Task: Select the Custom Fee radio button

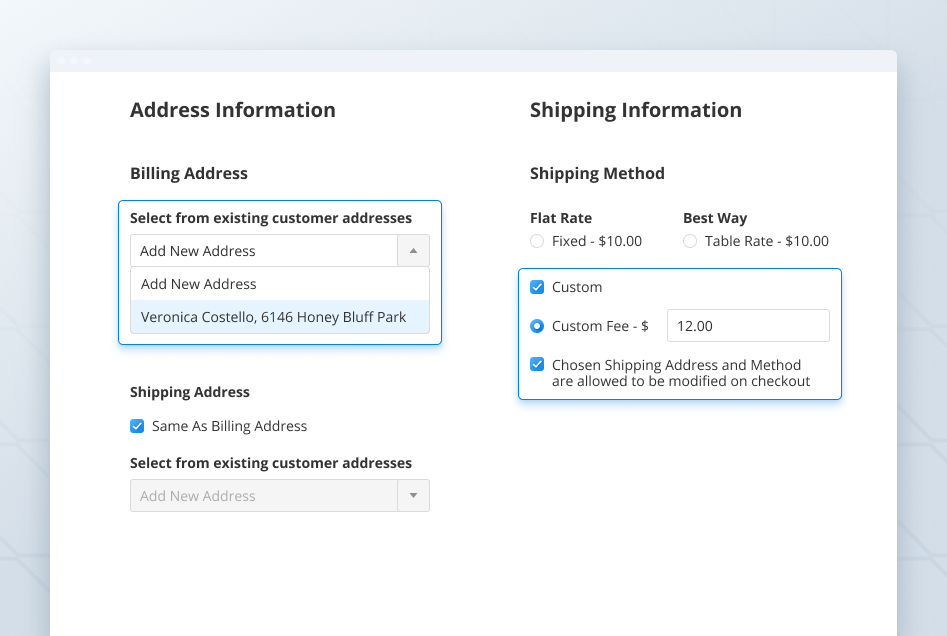Action: [x=536, y=325]
